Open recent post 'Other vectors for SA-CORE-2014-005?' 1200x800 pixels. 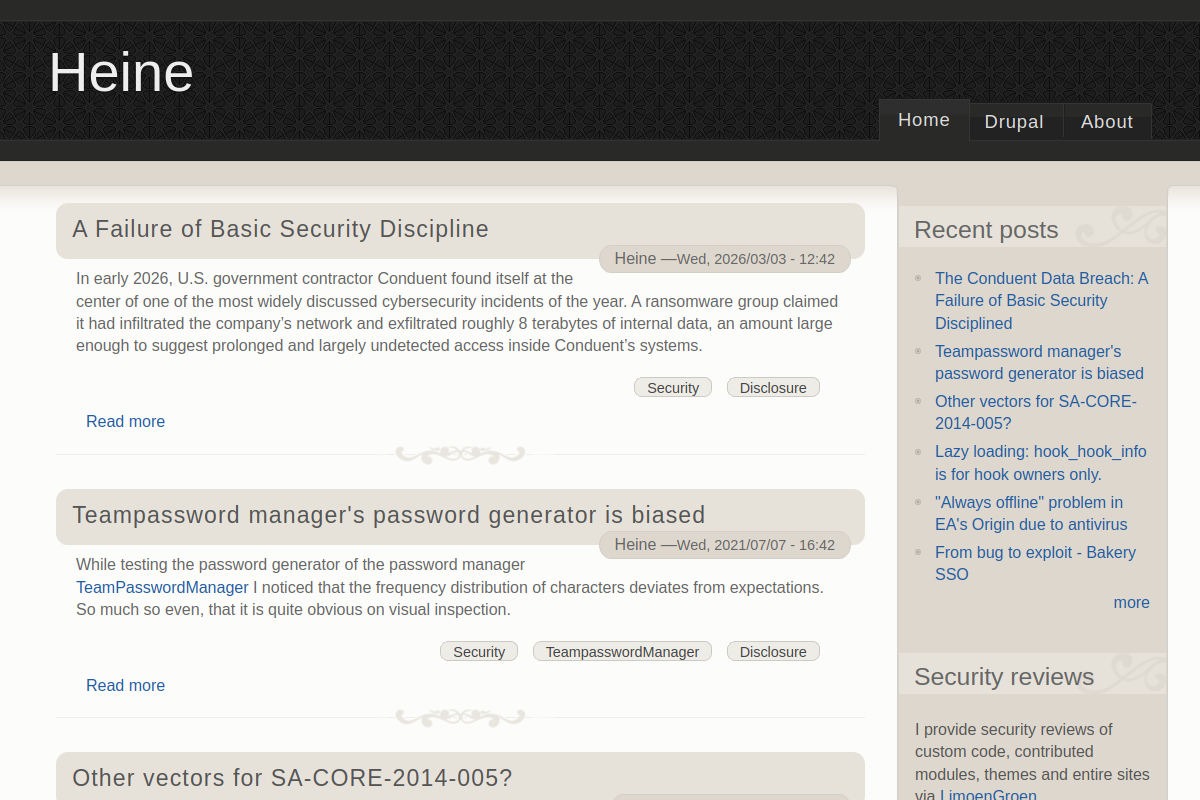tap(1036, 412)
